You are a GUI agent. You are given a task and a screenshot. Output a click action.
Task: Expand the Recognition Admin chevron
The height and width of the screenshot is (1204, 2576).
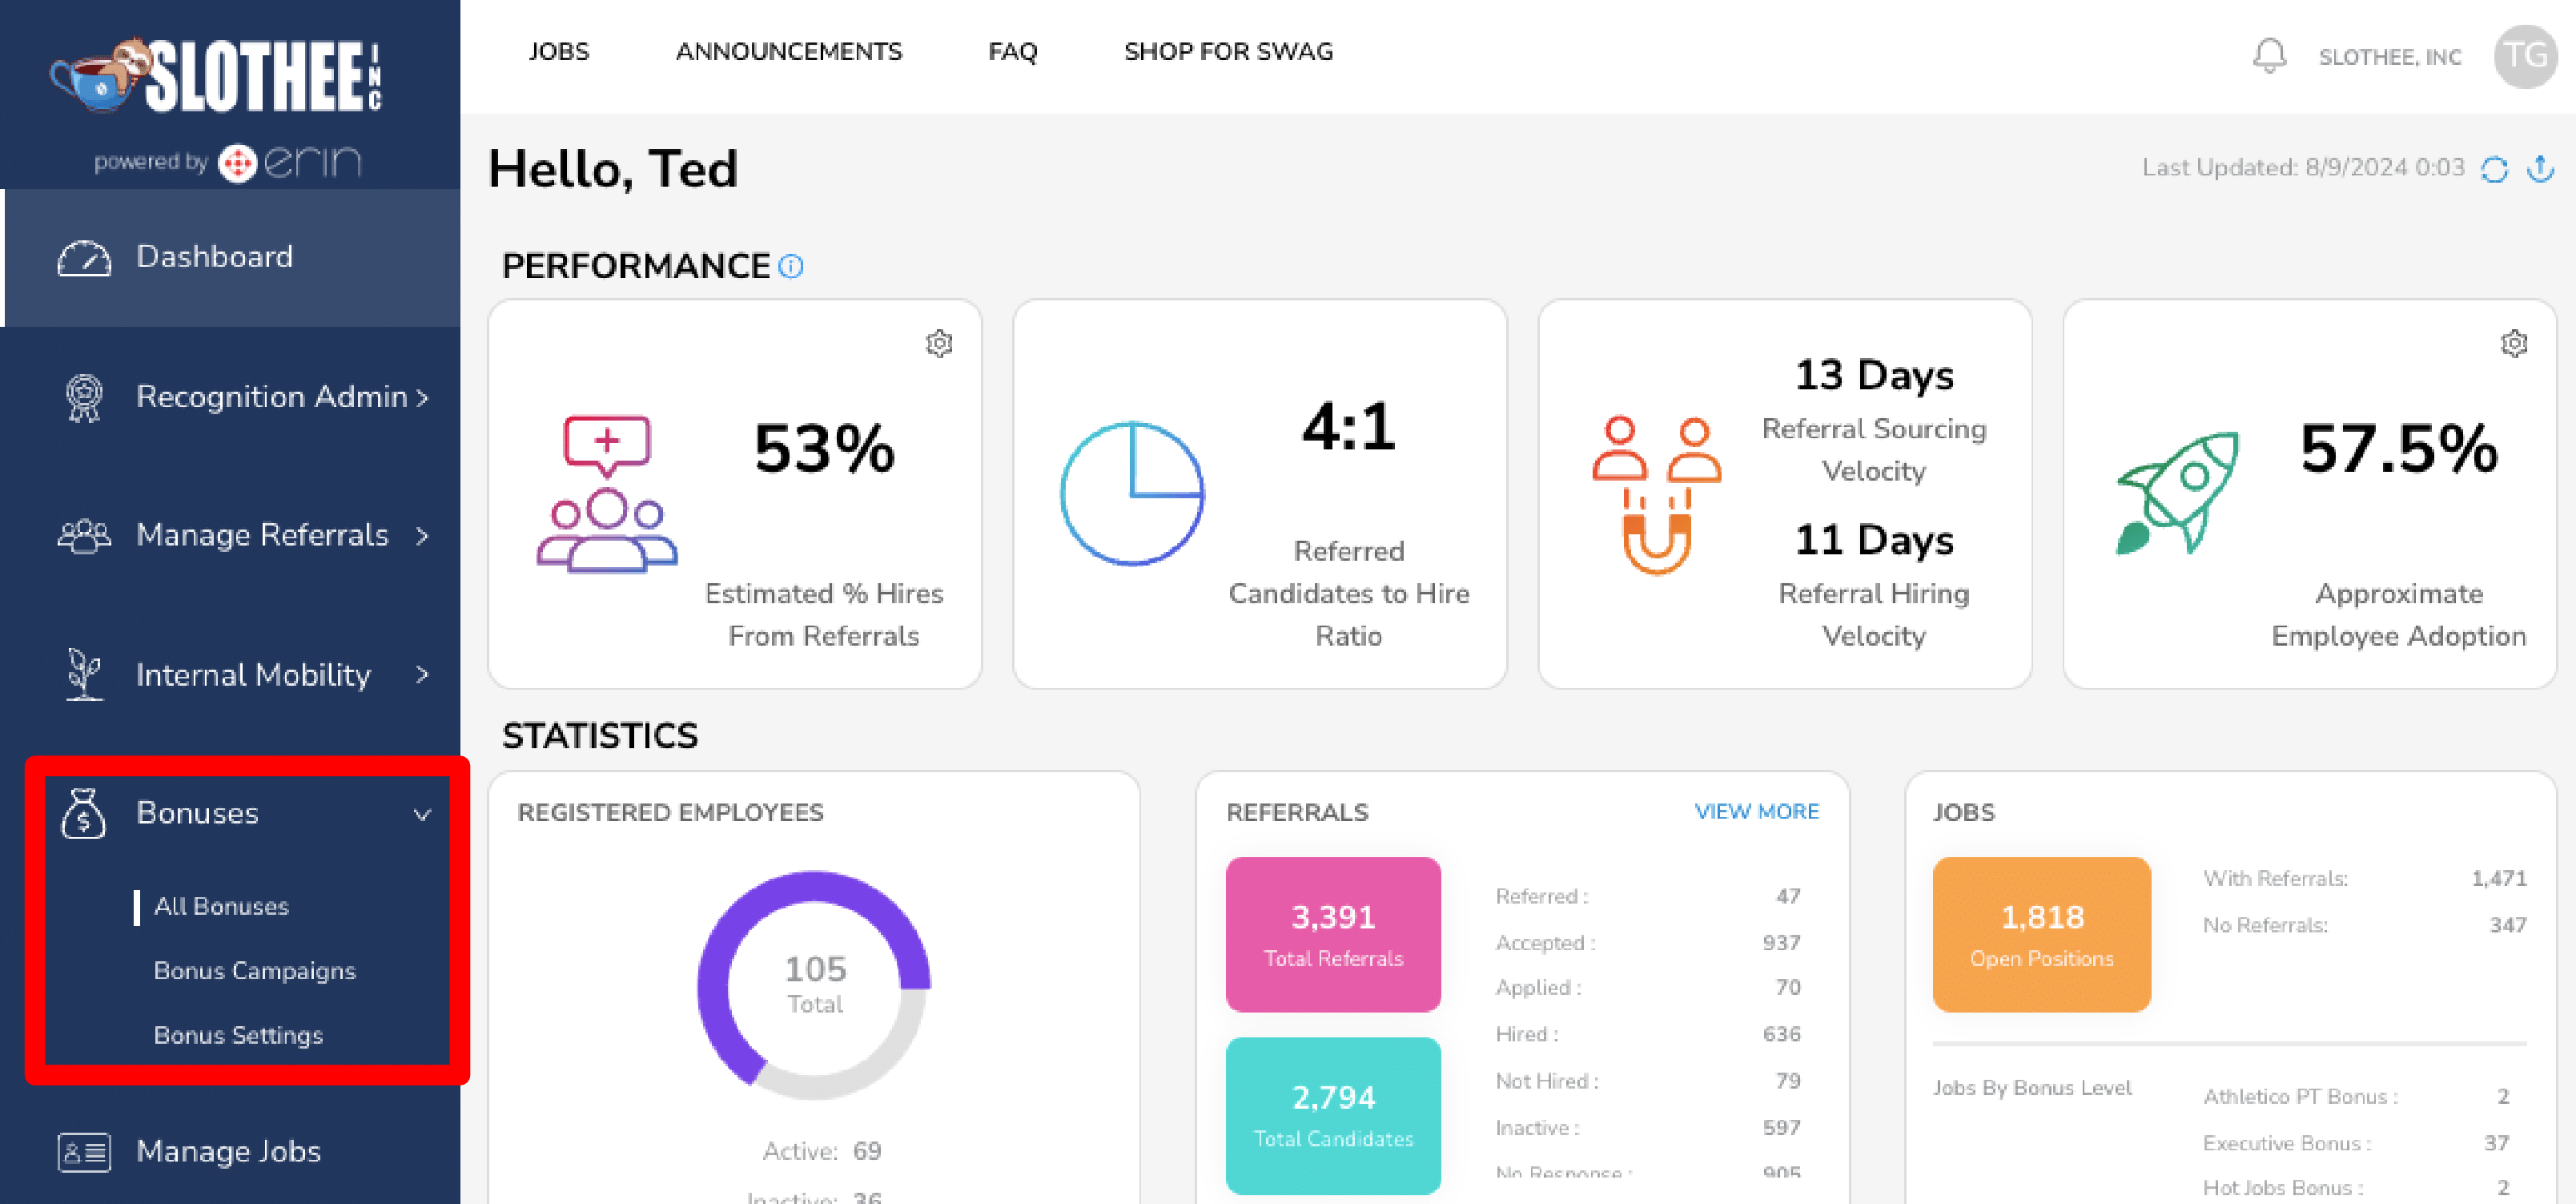click(x=422, y=398)
